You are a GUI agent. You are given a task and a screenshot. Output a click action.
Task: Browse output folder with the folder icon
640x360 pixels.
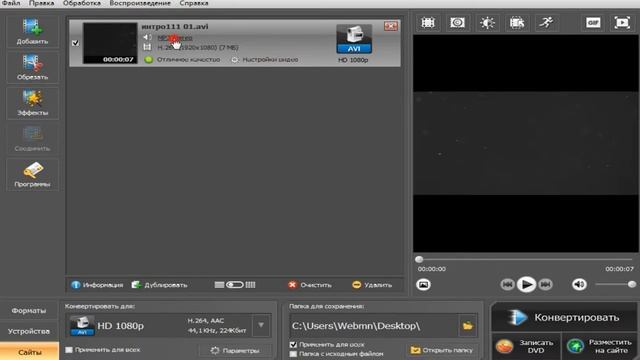(x=468, y=326)
